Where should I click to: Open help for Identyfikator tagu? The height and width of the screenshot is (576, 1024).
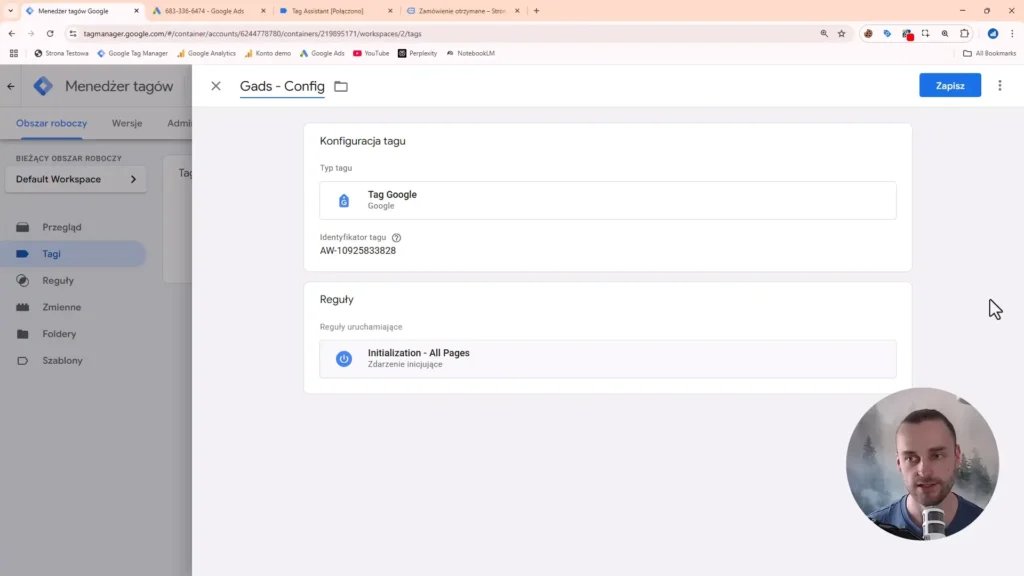396,238
